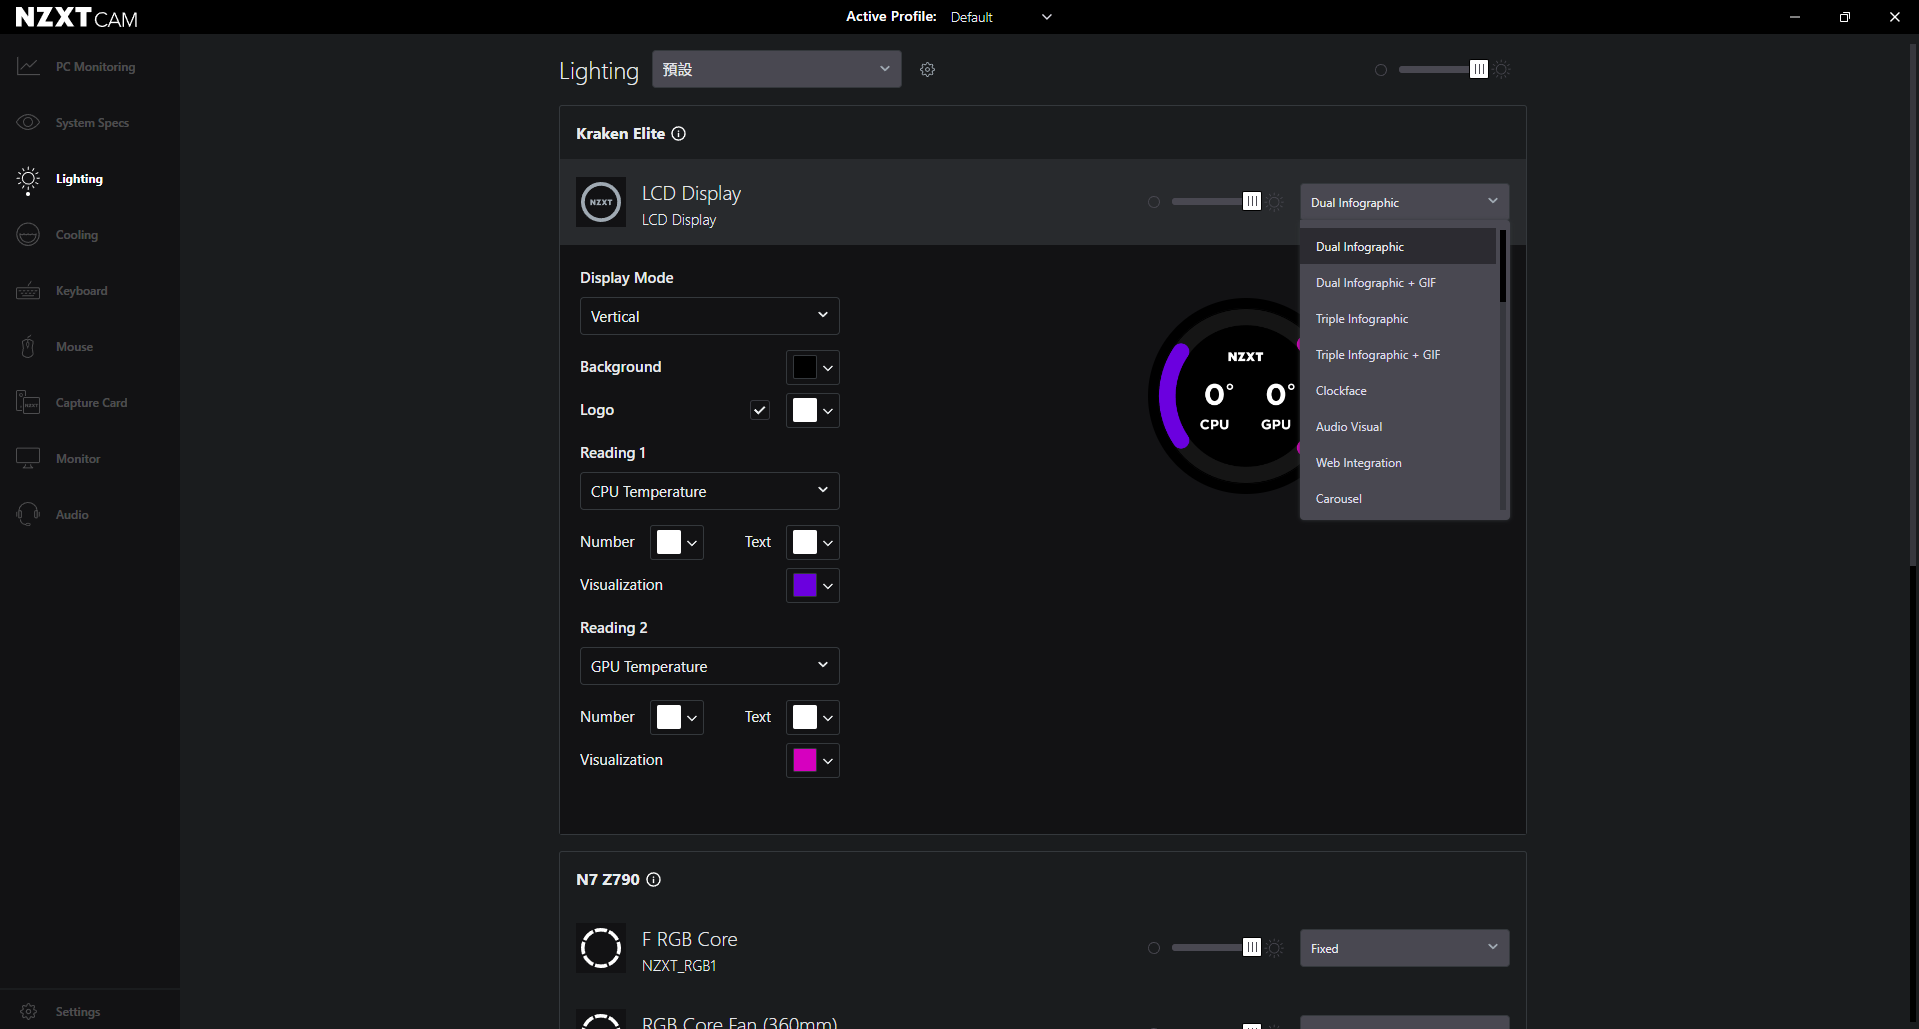Viewport: 1919px width, 1029px height.
Task: Click Kraken Elite info icon
Action: point(678,133)
